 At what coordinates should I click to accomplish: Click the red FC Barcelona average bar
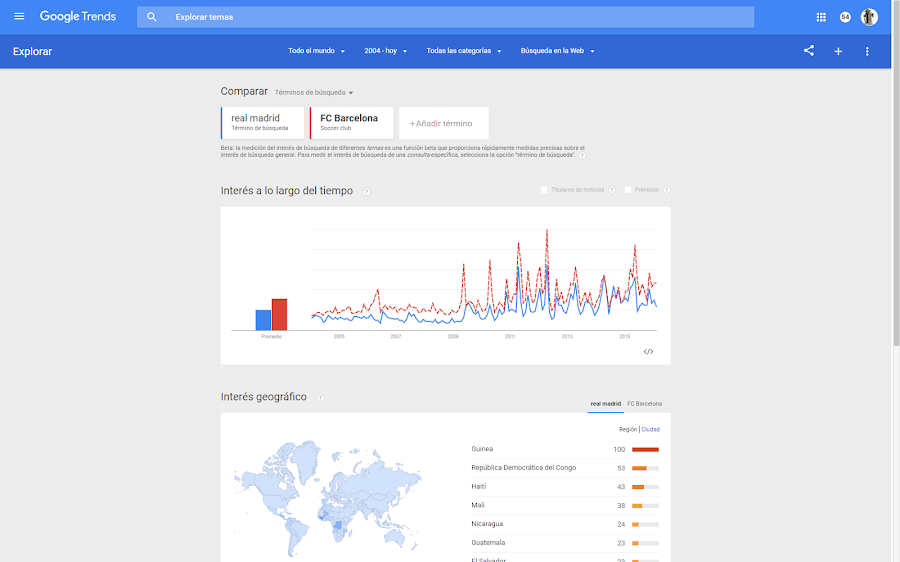(x=279, y=314)
